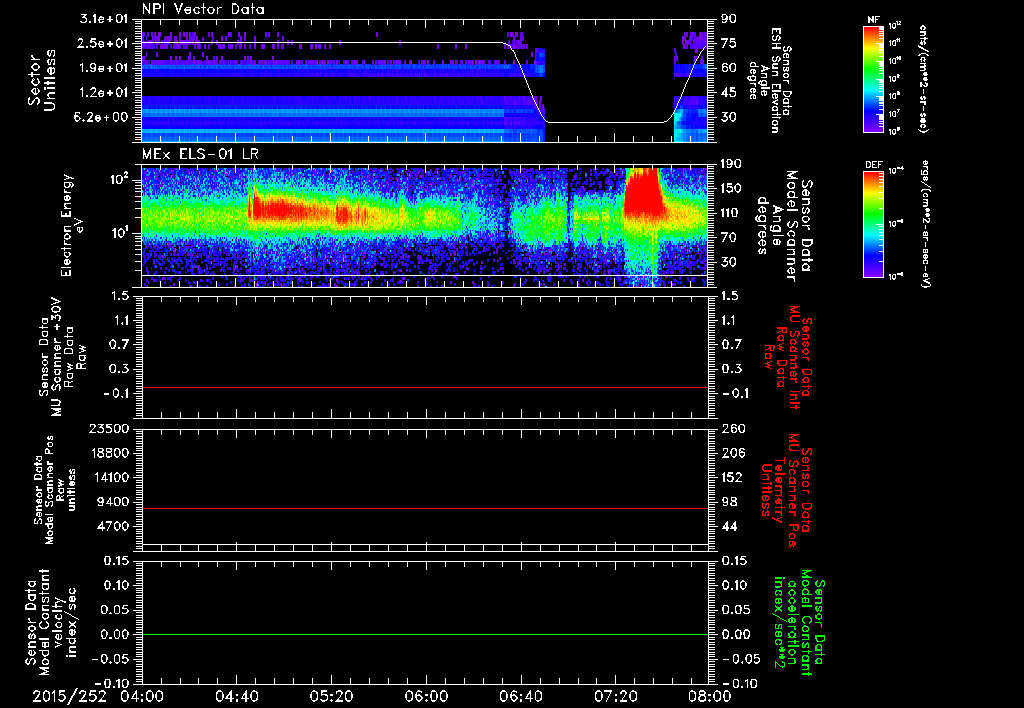The width and height of the screenshot is (1024, 708).
Task: Click the 4700 scanner position tick
Action: tap(114, 526)
